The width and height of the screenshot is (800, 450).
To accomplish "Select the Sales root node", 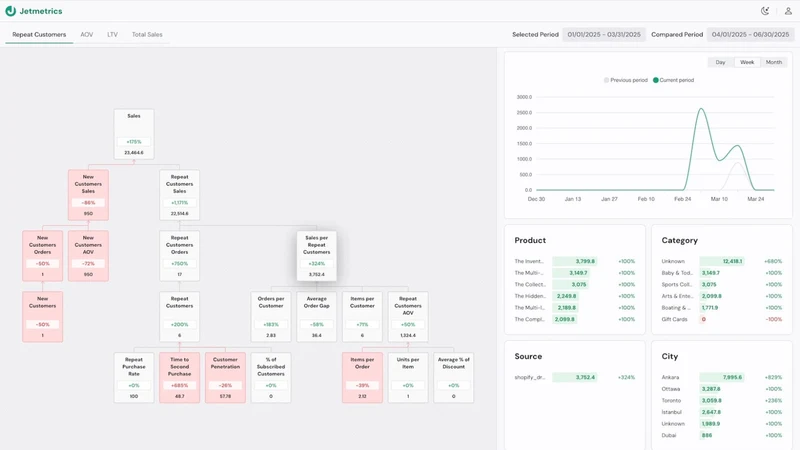I will [x=134, y=134].
